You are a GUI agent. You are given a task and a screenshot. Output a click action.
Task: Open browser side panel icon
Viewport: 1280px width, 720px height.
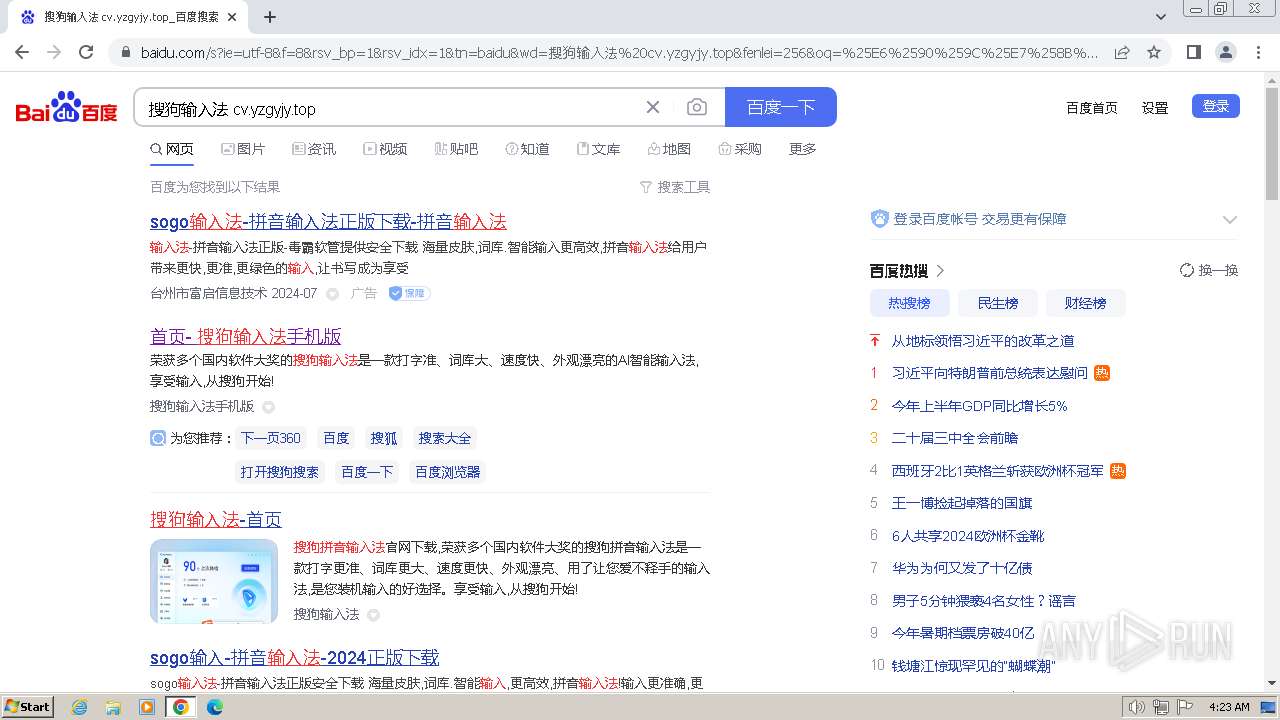coord(1193,52)
